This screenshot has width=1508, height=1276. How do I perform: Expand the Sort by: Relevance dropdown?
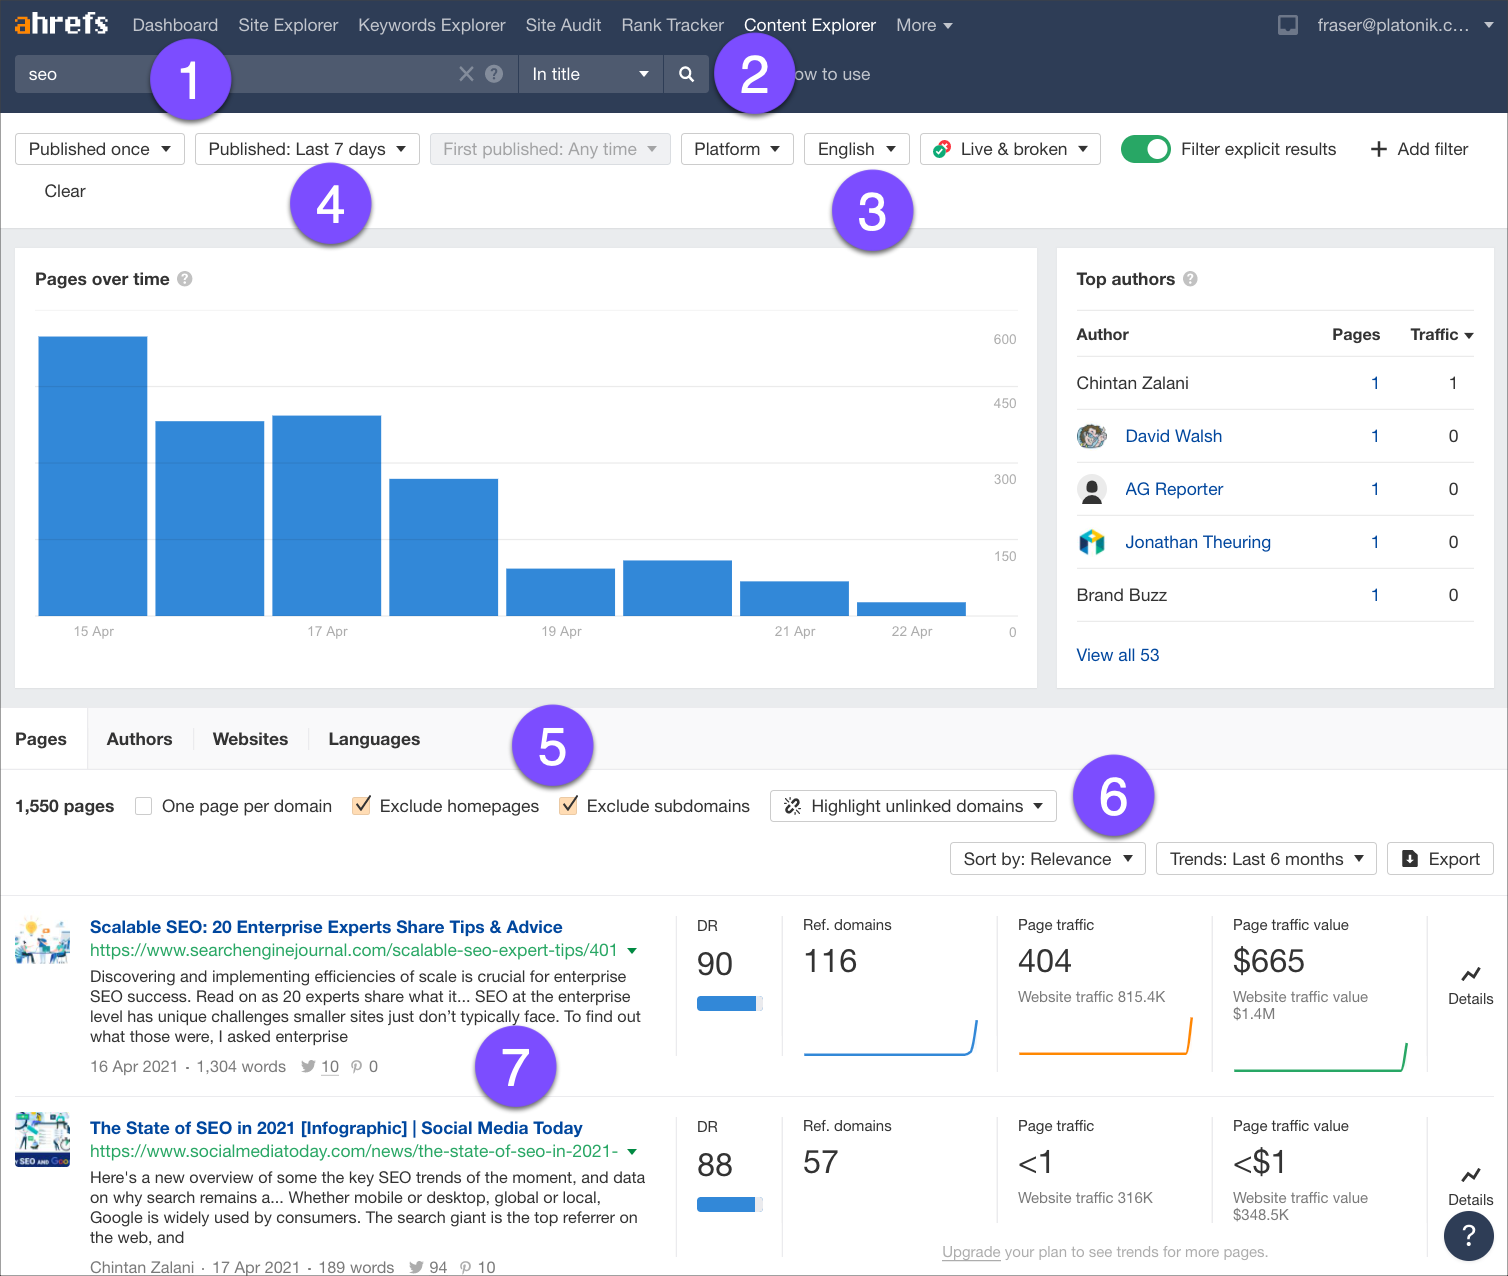tap(1047, 859)
